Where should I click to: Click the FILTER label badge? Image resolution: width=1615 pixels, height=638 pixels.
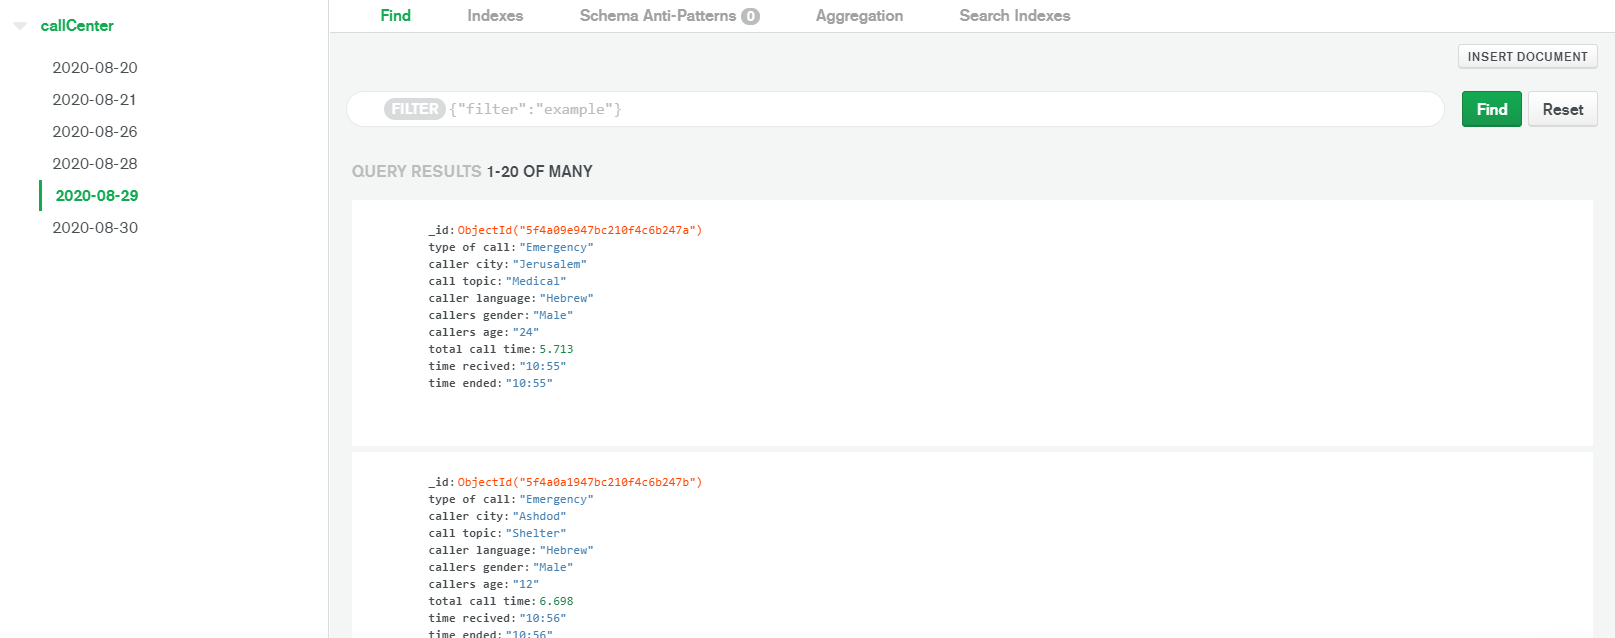tap(415, 109)
